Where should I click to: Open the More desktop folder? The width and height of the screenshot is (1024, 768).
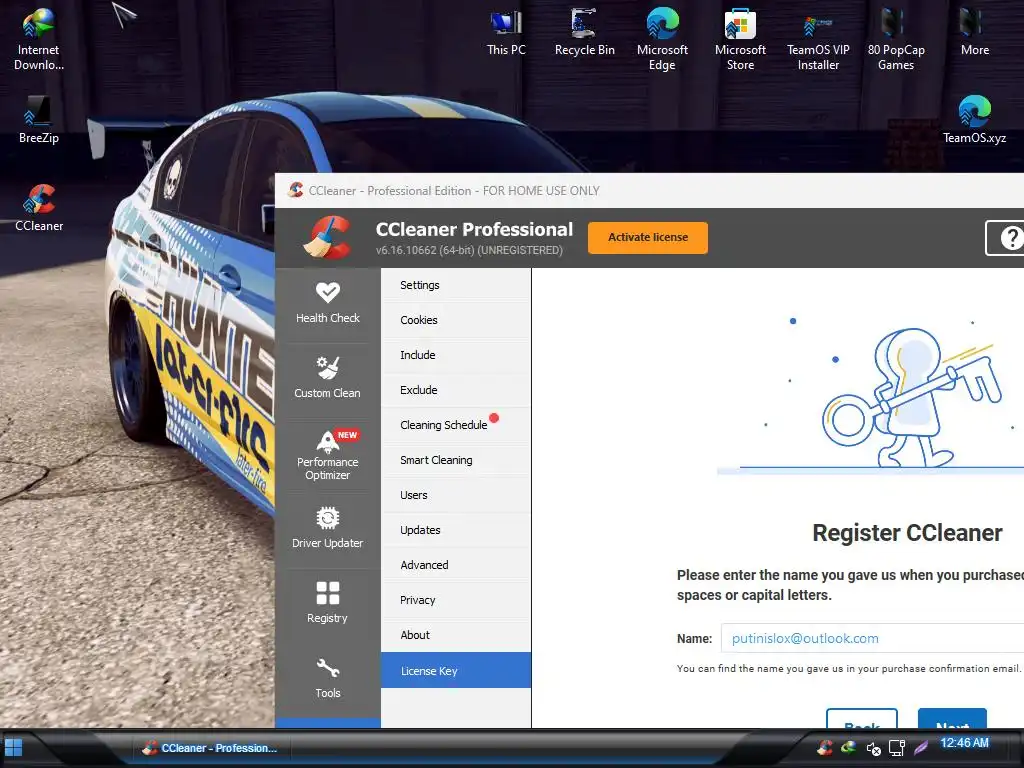pyautogui.click(x=974, y=31)
